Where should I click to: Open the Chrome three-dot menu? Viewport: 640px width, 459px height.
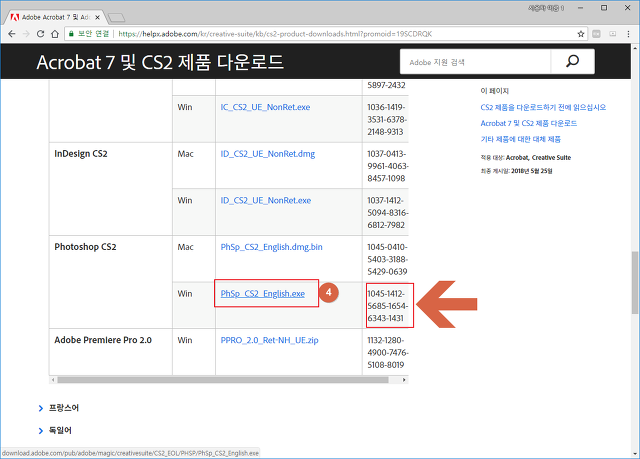pyautogui.click(x=628, y=34)
